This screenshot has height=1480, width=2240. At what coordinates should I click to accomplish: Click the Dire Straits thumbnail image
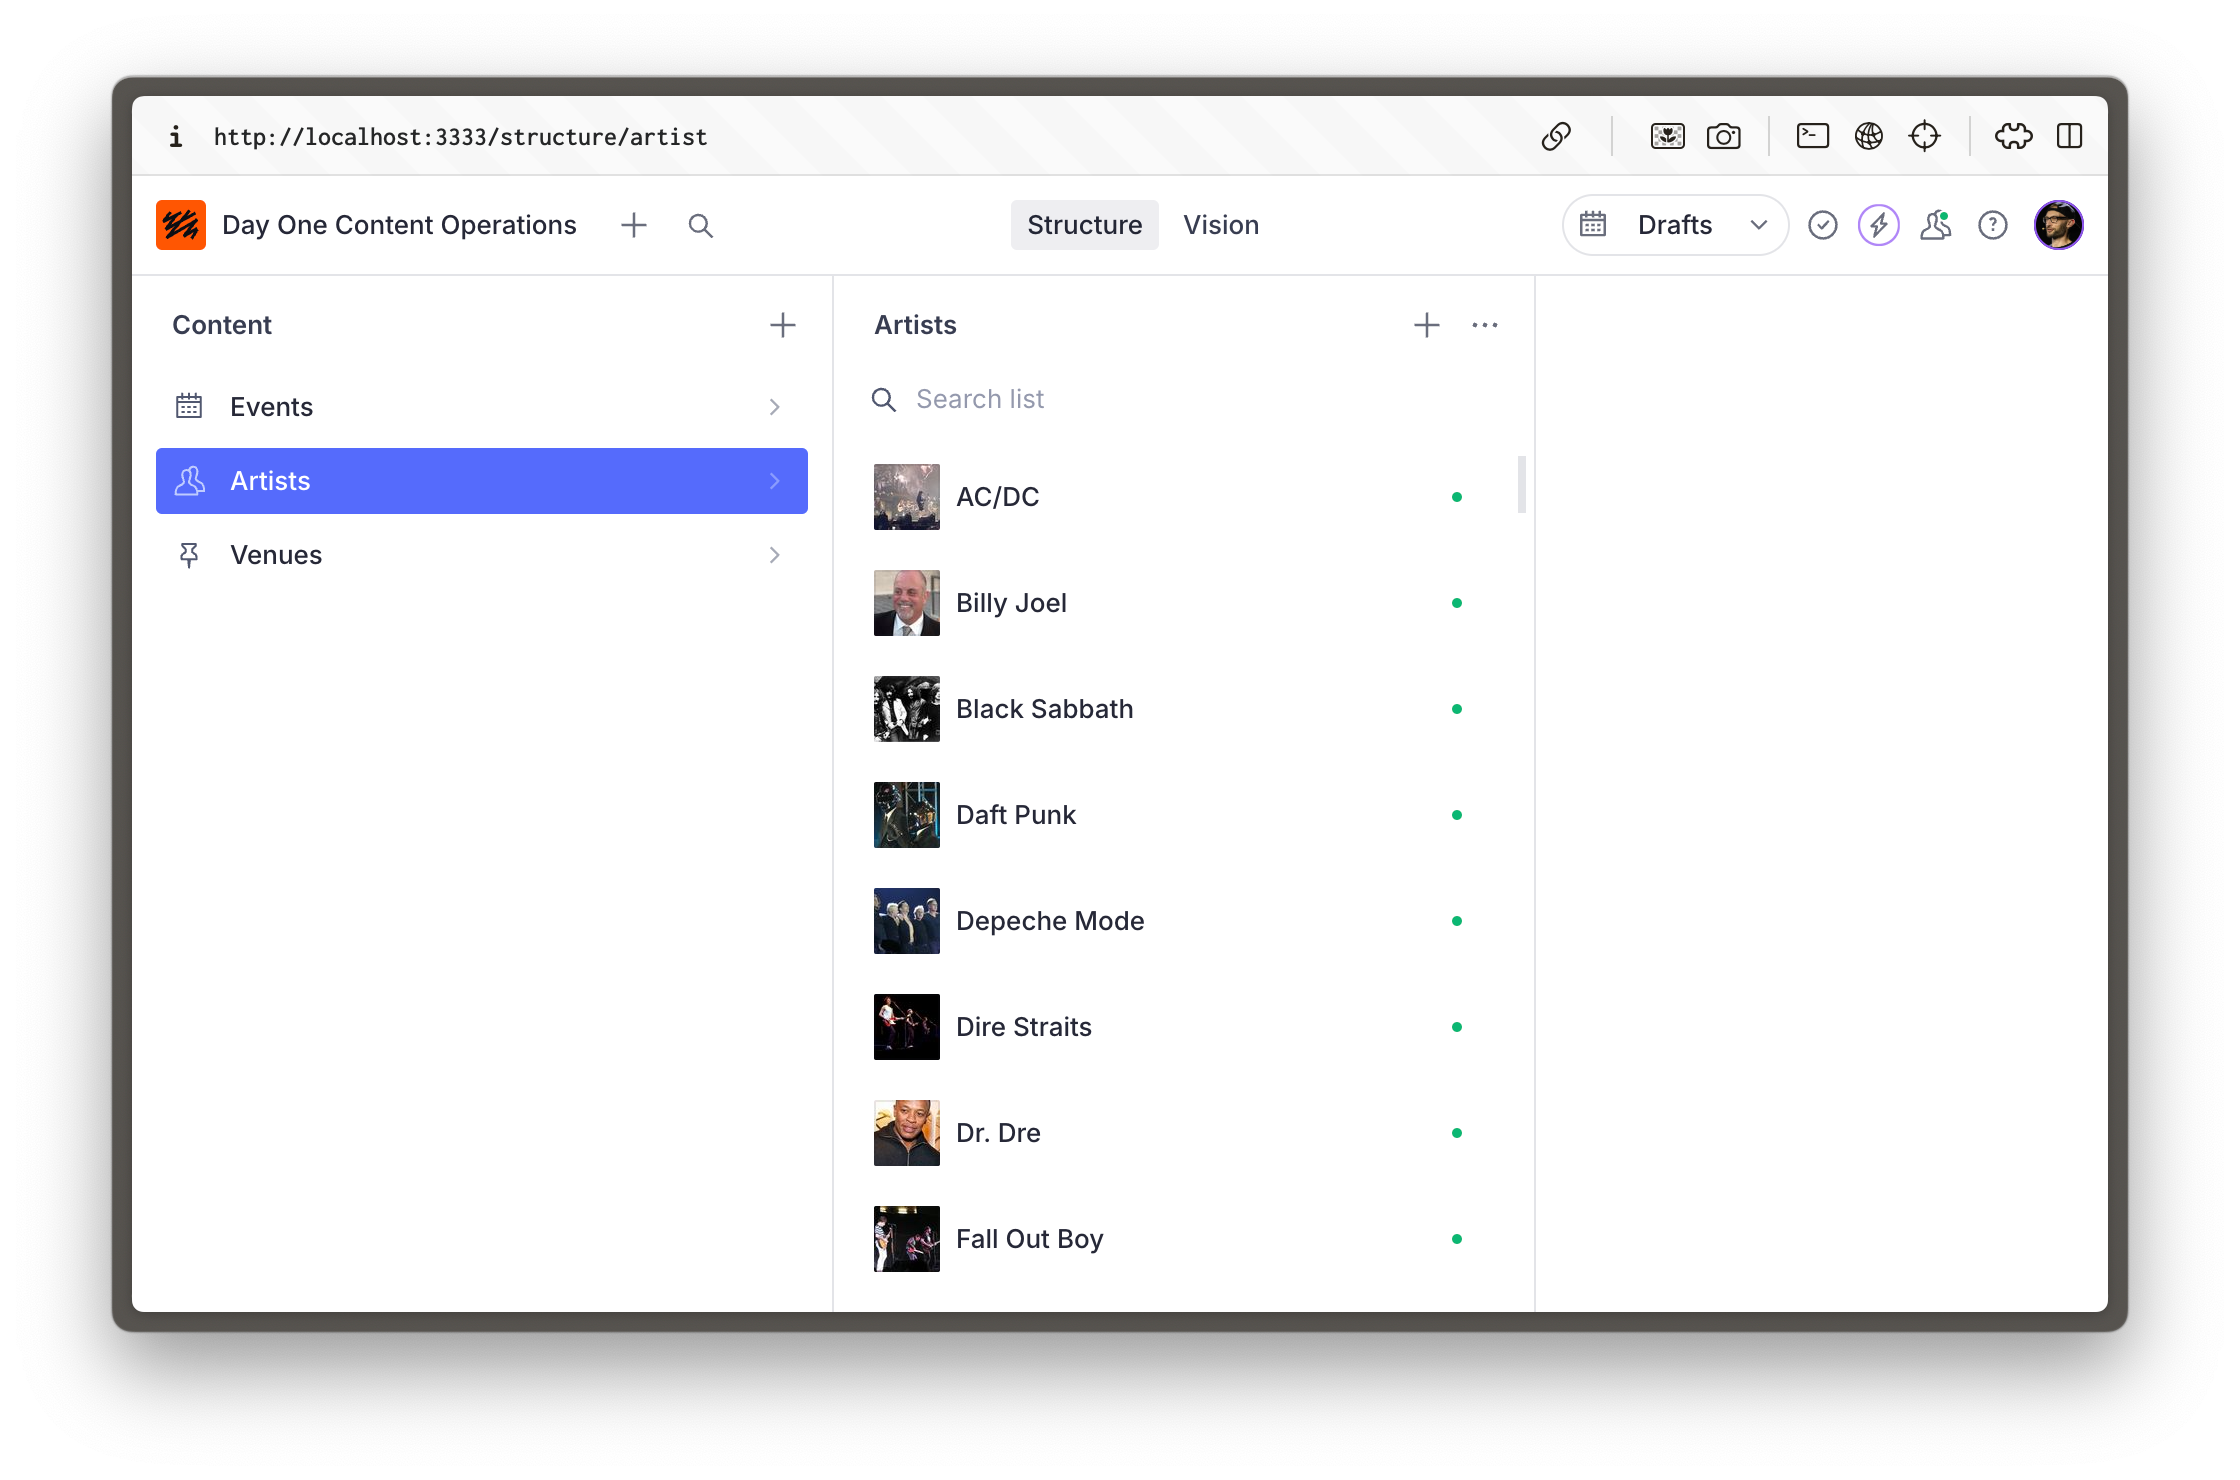pos(907,1027)
